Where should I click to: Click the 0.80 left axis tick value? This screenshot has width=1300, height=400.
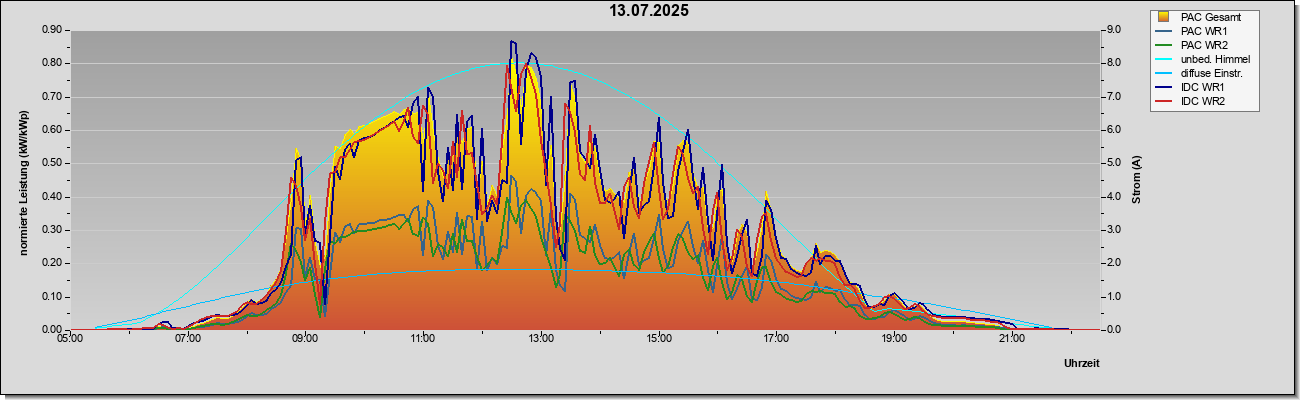53,63
